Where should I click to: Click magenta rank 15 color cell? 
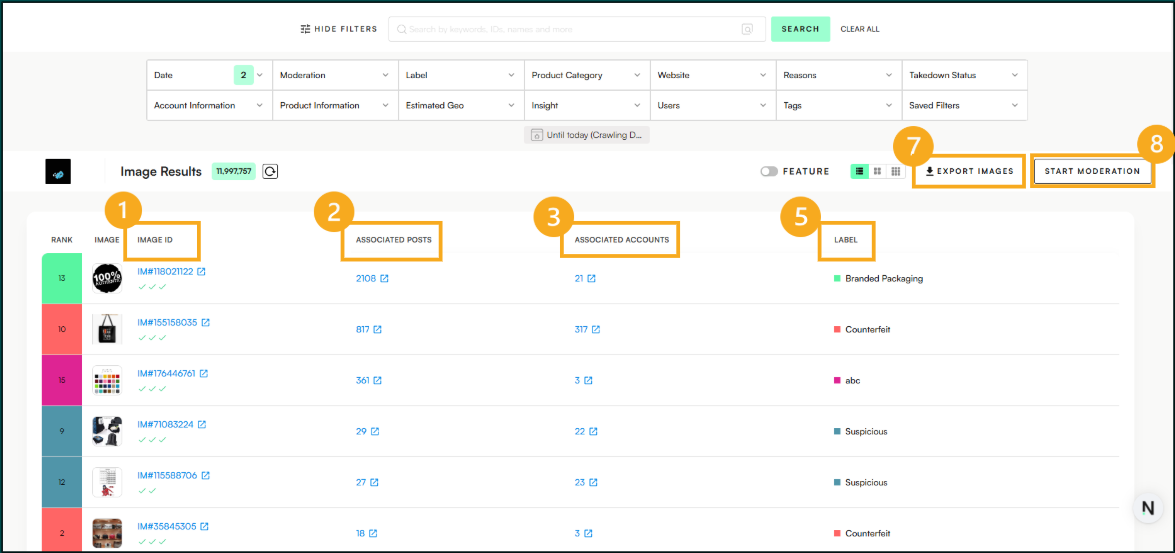(x=62, y=380)
